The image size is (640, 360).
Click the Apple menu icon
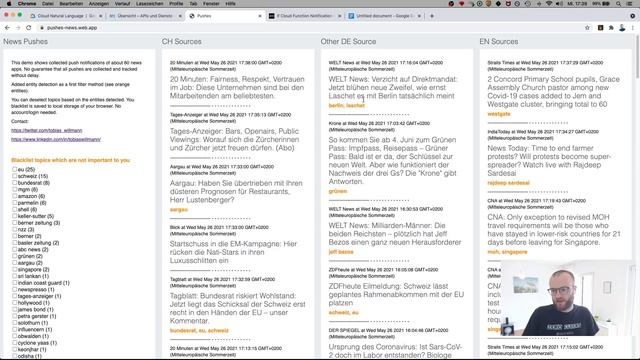[x=9, y=4]
